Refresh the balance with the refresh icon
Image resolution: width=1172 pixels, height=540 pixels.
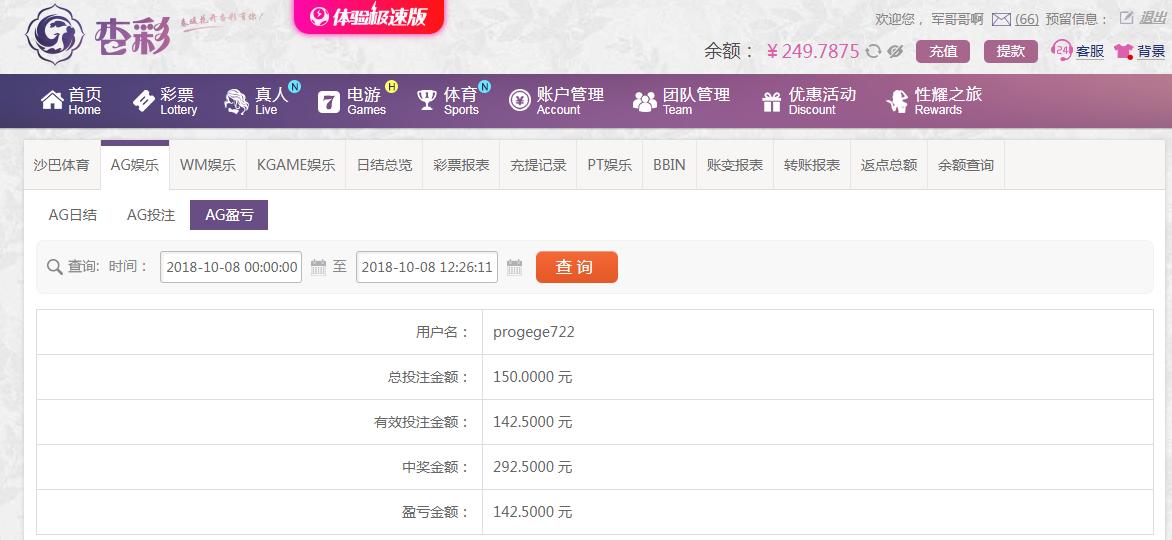(873, 51)
